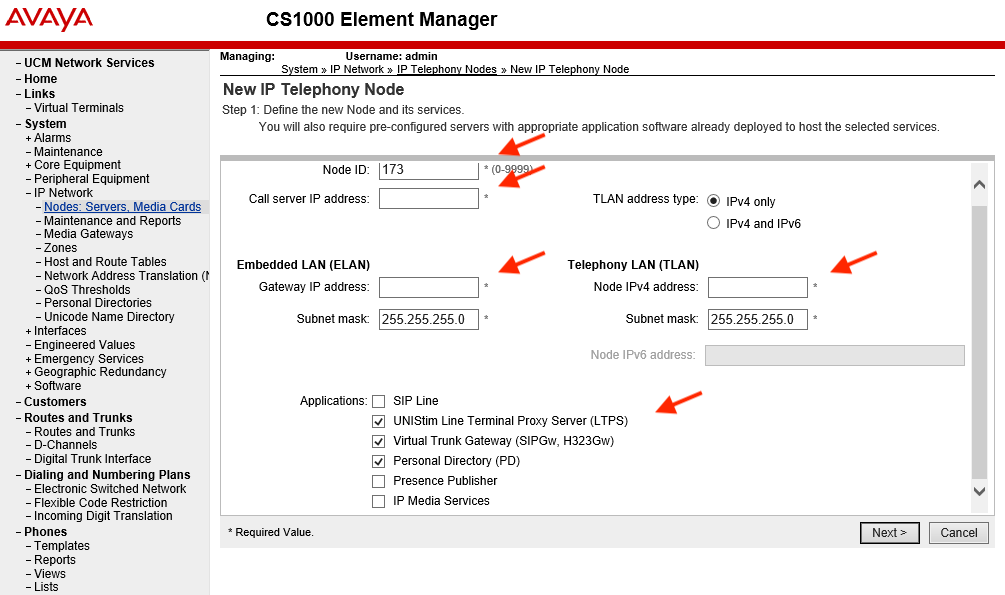Open D-Channels item

pyautogui.click(x=65, y=445)
